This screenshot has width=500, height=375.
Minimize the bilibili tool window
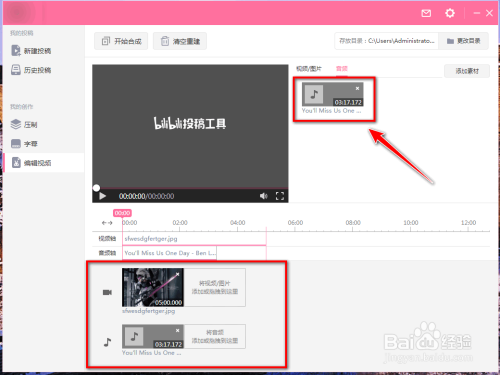tap(477, 13)
